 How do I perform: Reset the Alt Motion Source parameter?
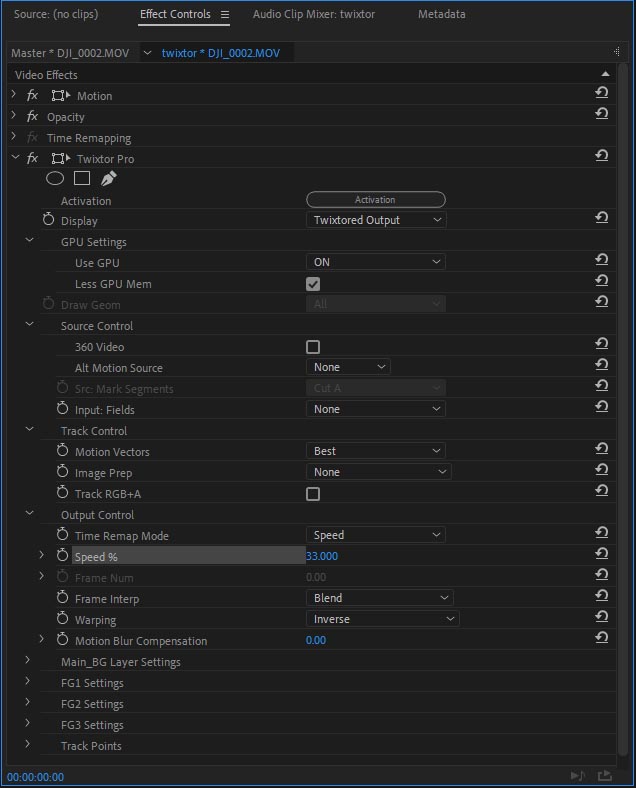tap(601, 364)
